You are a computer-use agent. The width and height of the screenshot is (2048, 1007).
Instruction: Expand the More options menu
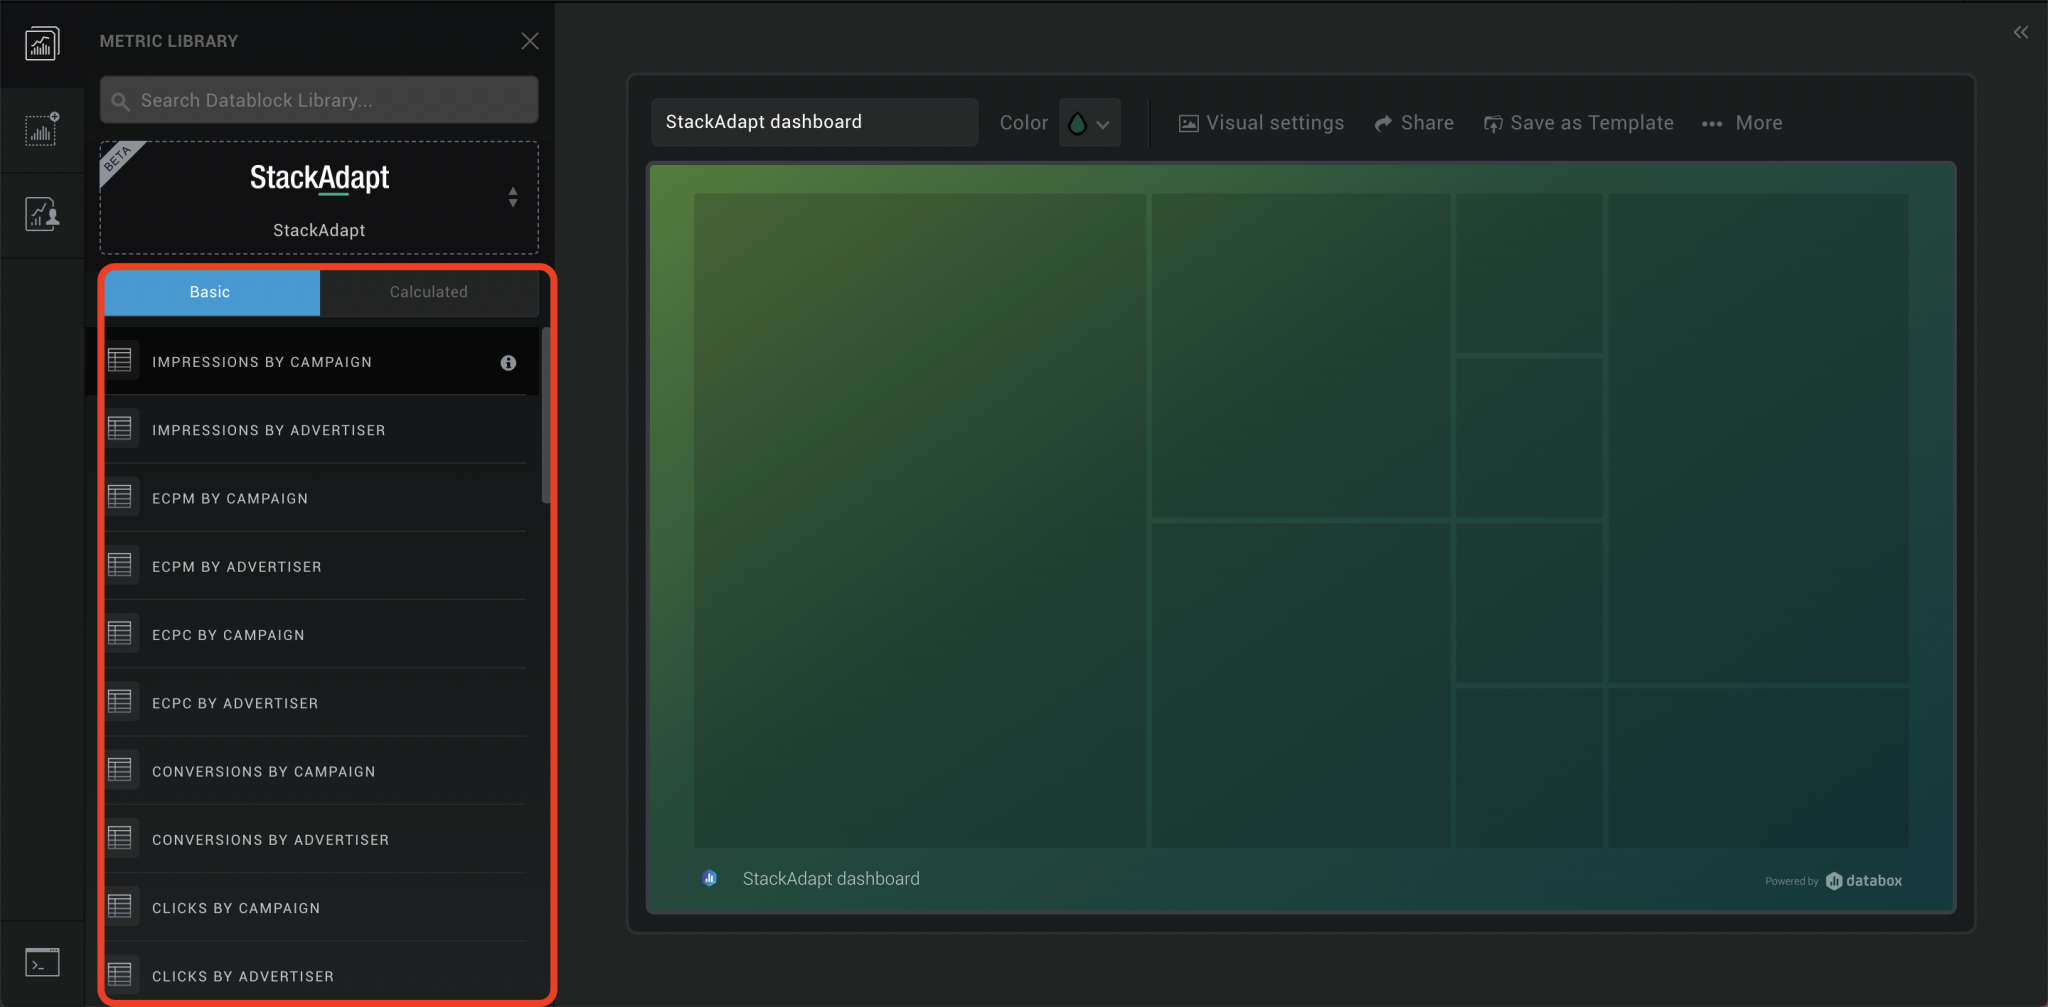click(1742, 122)
